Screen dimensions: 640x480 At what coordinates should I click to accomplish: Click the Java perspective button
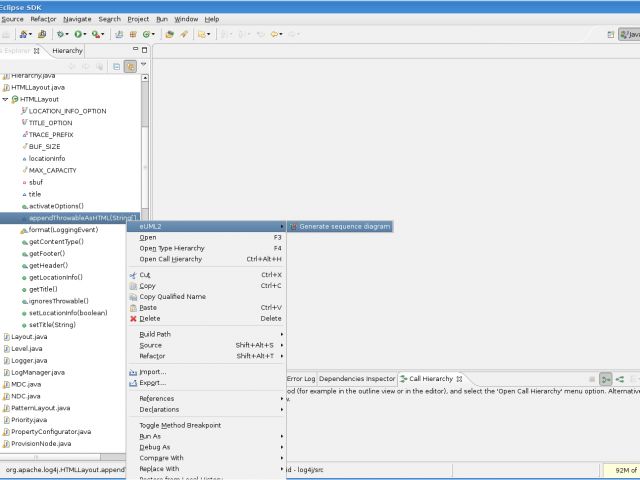click(628, 34)
